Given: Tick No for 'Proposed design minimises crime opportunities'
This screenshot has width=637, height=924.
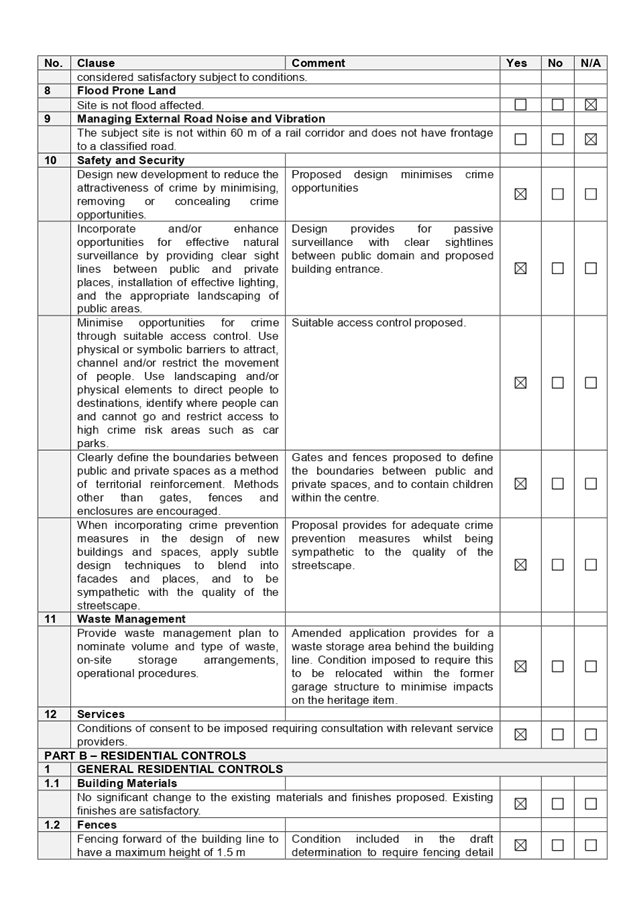Looking at the screenshot, I should click(557, 194).
